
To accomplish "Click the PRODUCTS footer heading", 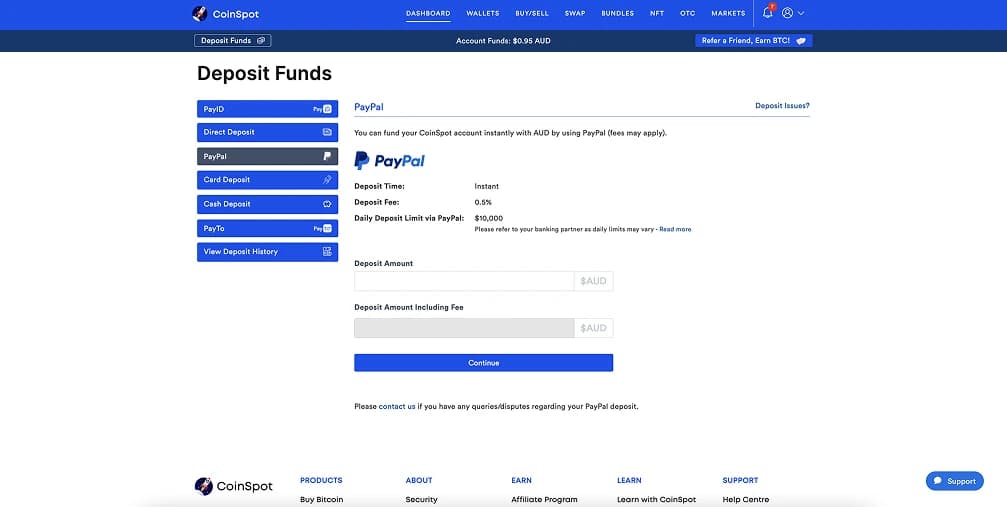I will tap(321, 480).
